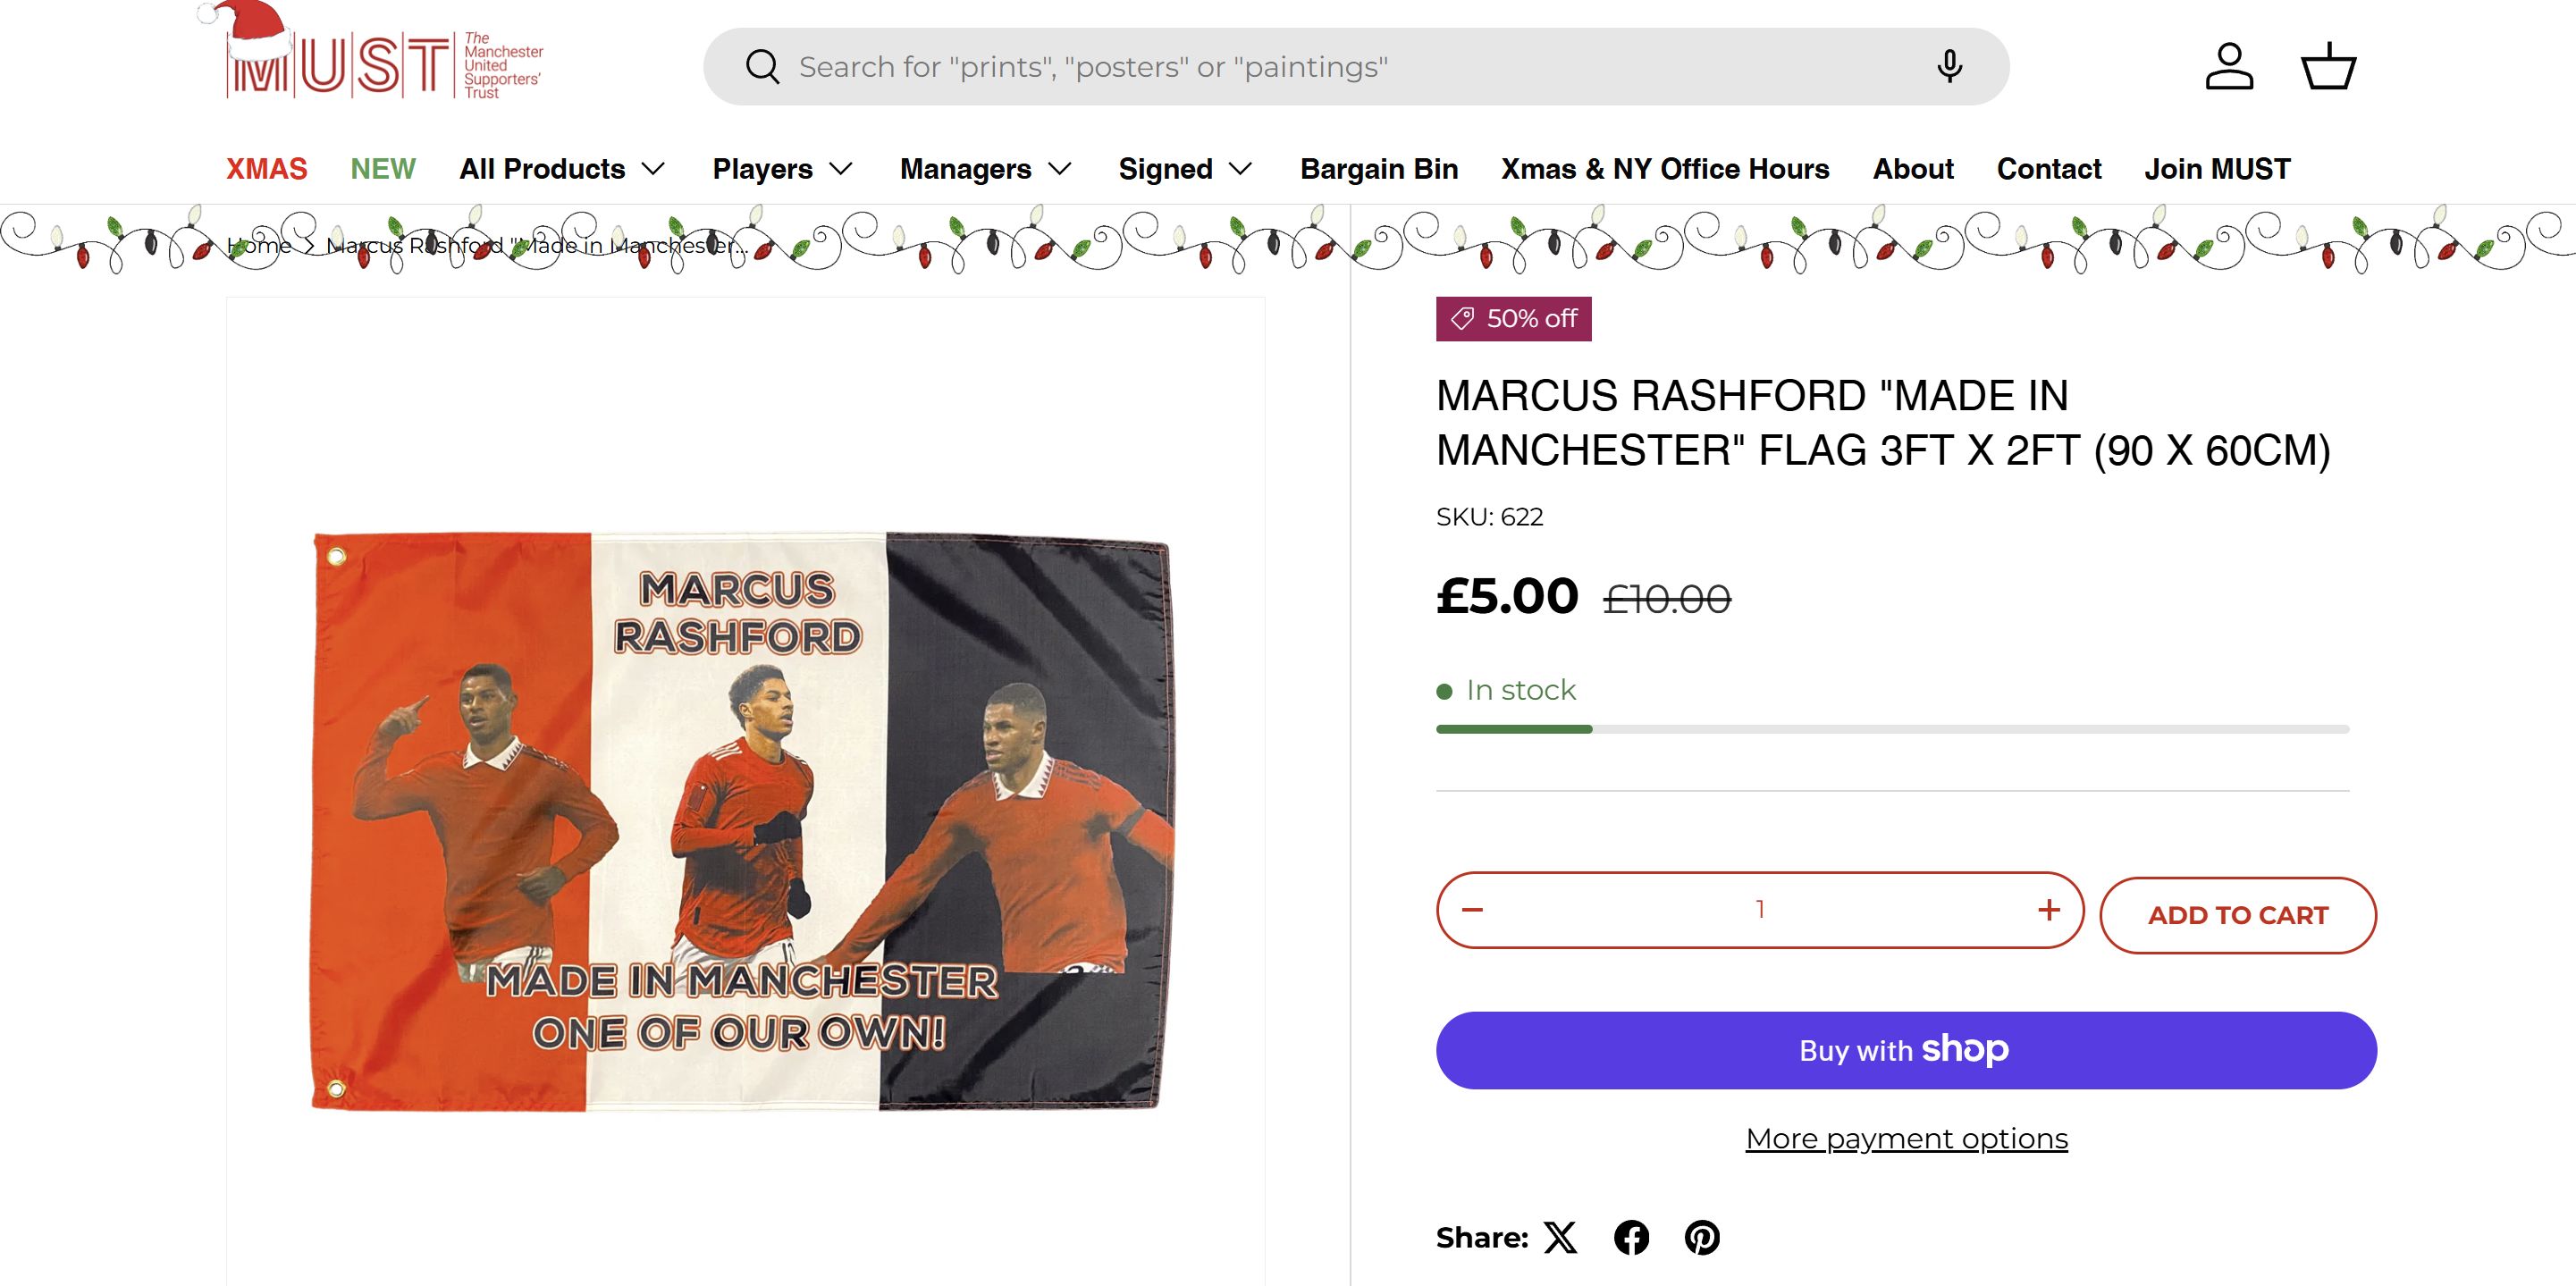Expand the All Products dropdown
The image size is (2576, 1286).
click(x=562, y=169)
